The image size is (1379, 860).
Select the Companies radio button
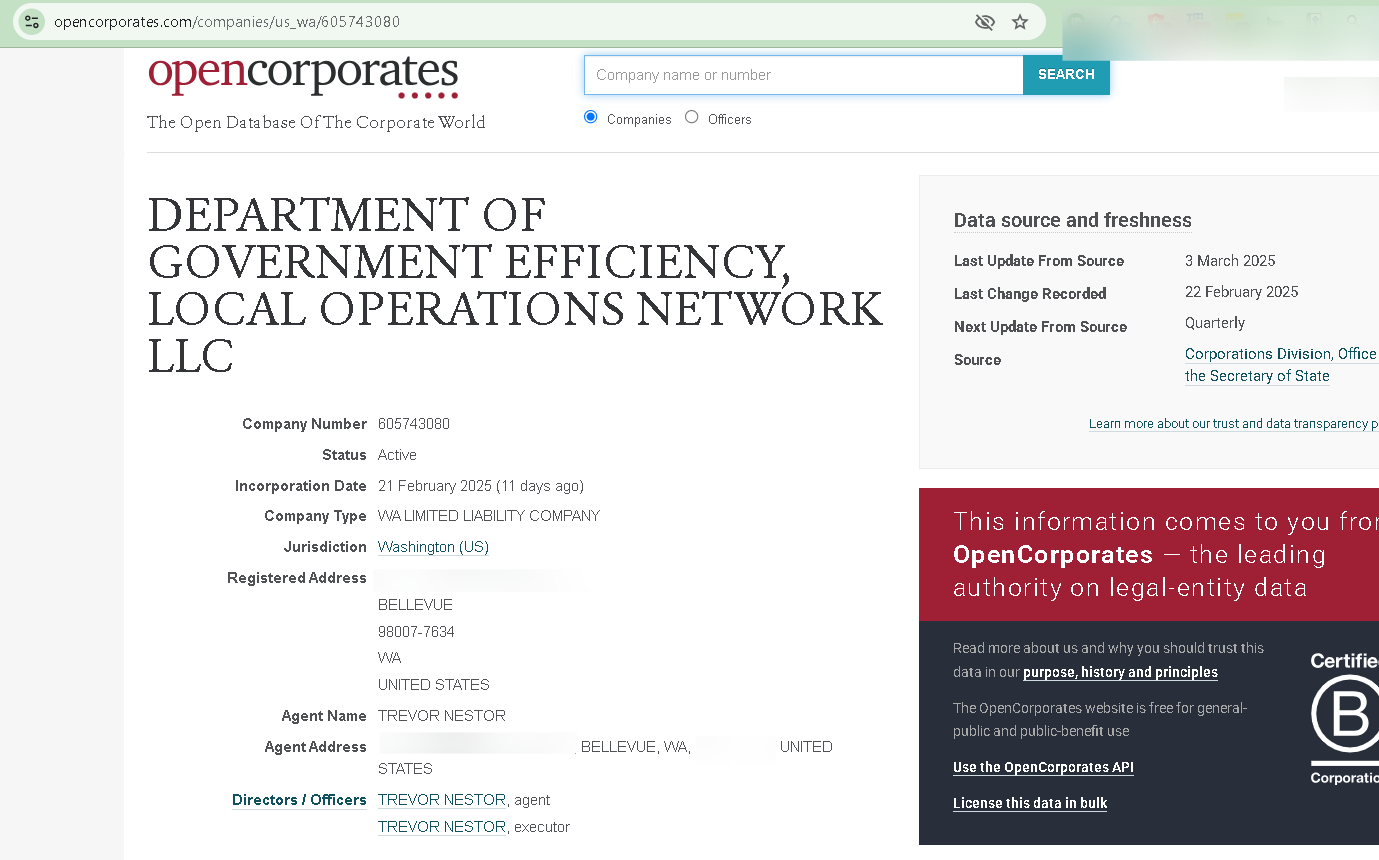pos(591,117)
